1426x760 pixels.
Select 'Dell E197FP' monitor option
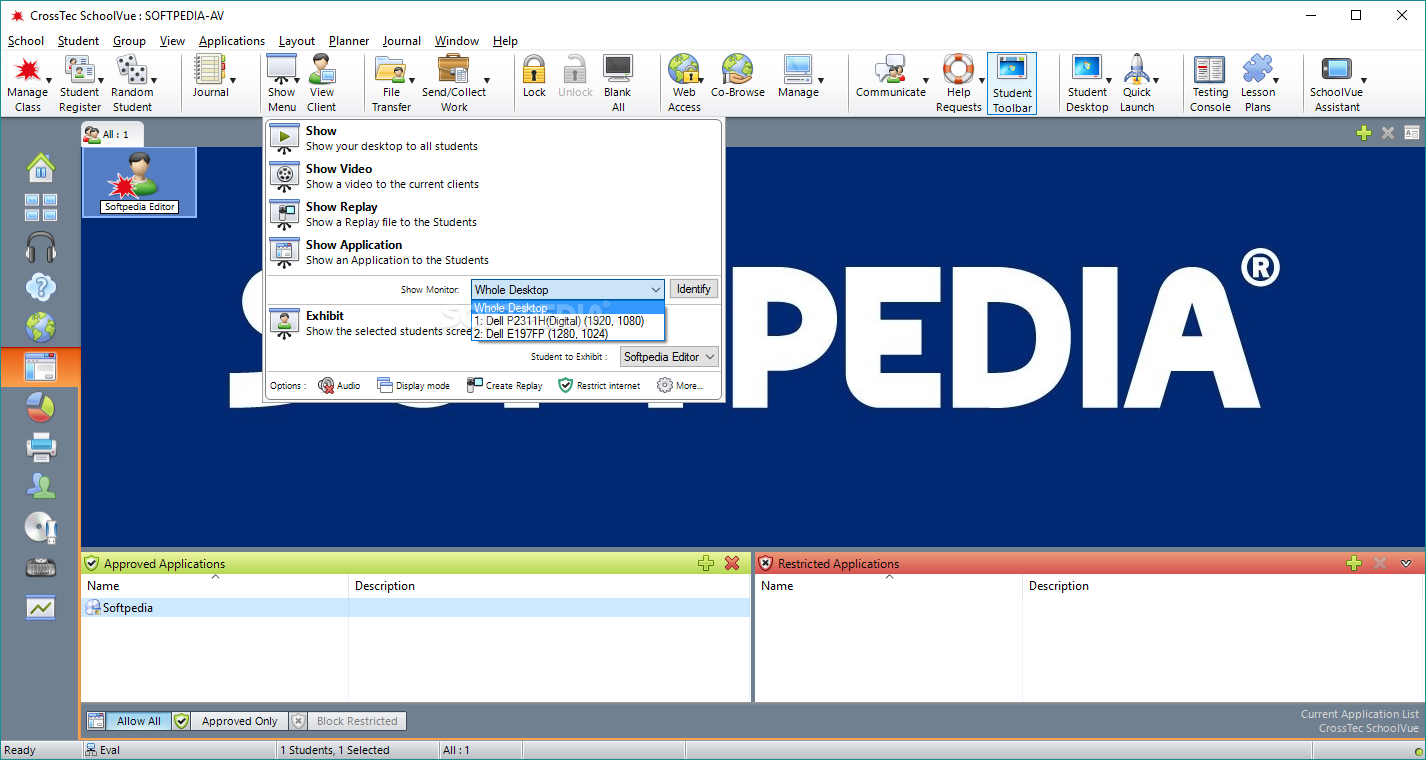(x=568, y=334)
